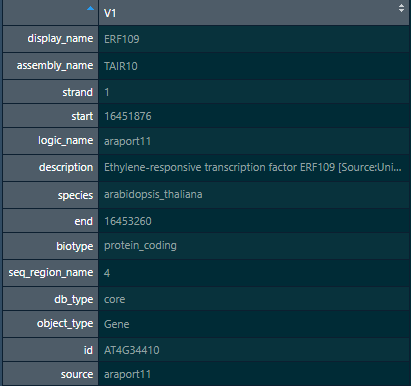Click the seq_region_name row label
Image resolution: width=411 pixels, height=386 pixels.
(x=51, y=273)
